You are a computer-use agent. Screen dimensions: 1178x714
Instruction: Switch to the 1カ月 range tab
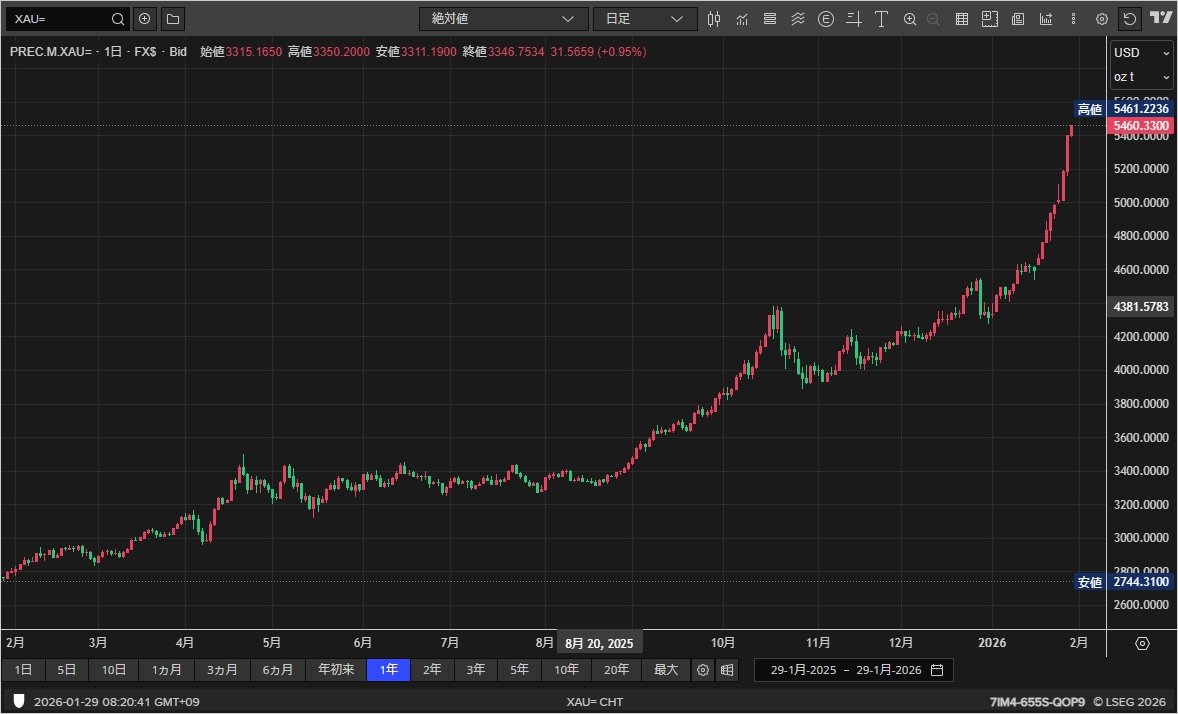click(x=166, y=670)
